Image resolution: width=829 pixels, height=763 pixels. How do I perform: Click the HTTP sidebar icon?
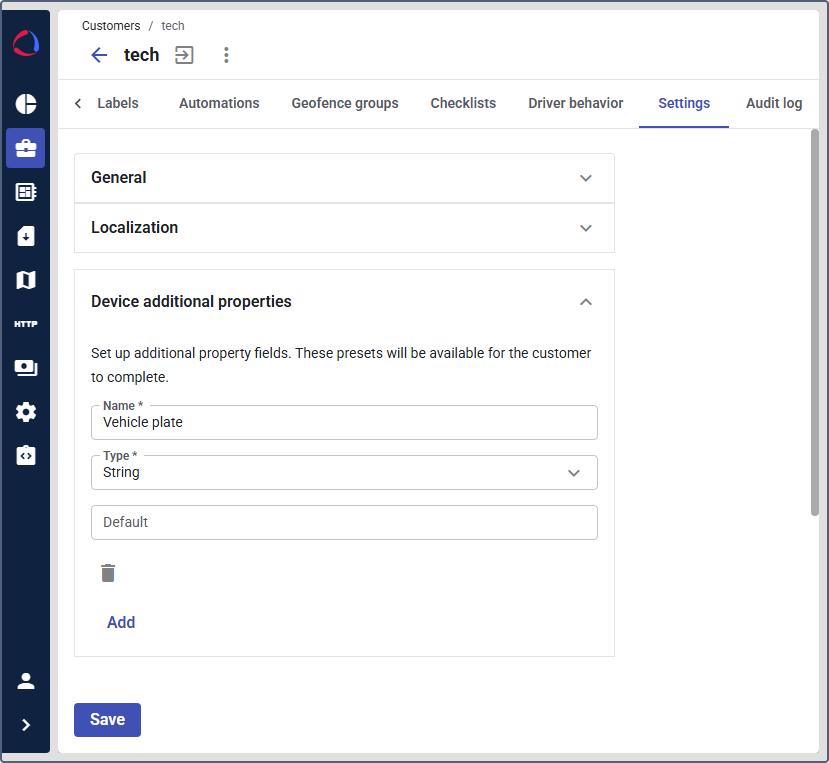(26, 324)
